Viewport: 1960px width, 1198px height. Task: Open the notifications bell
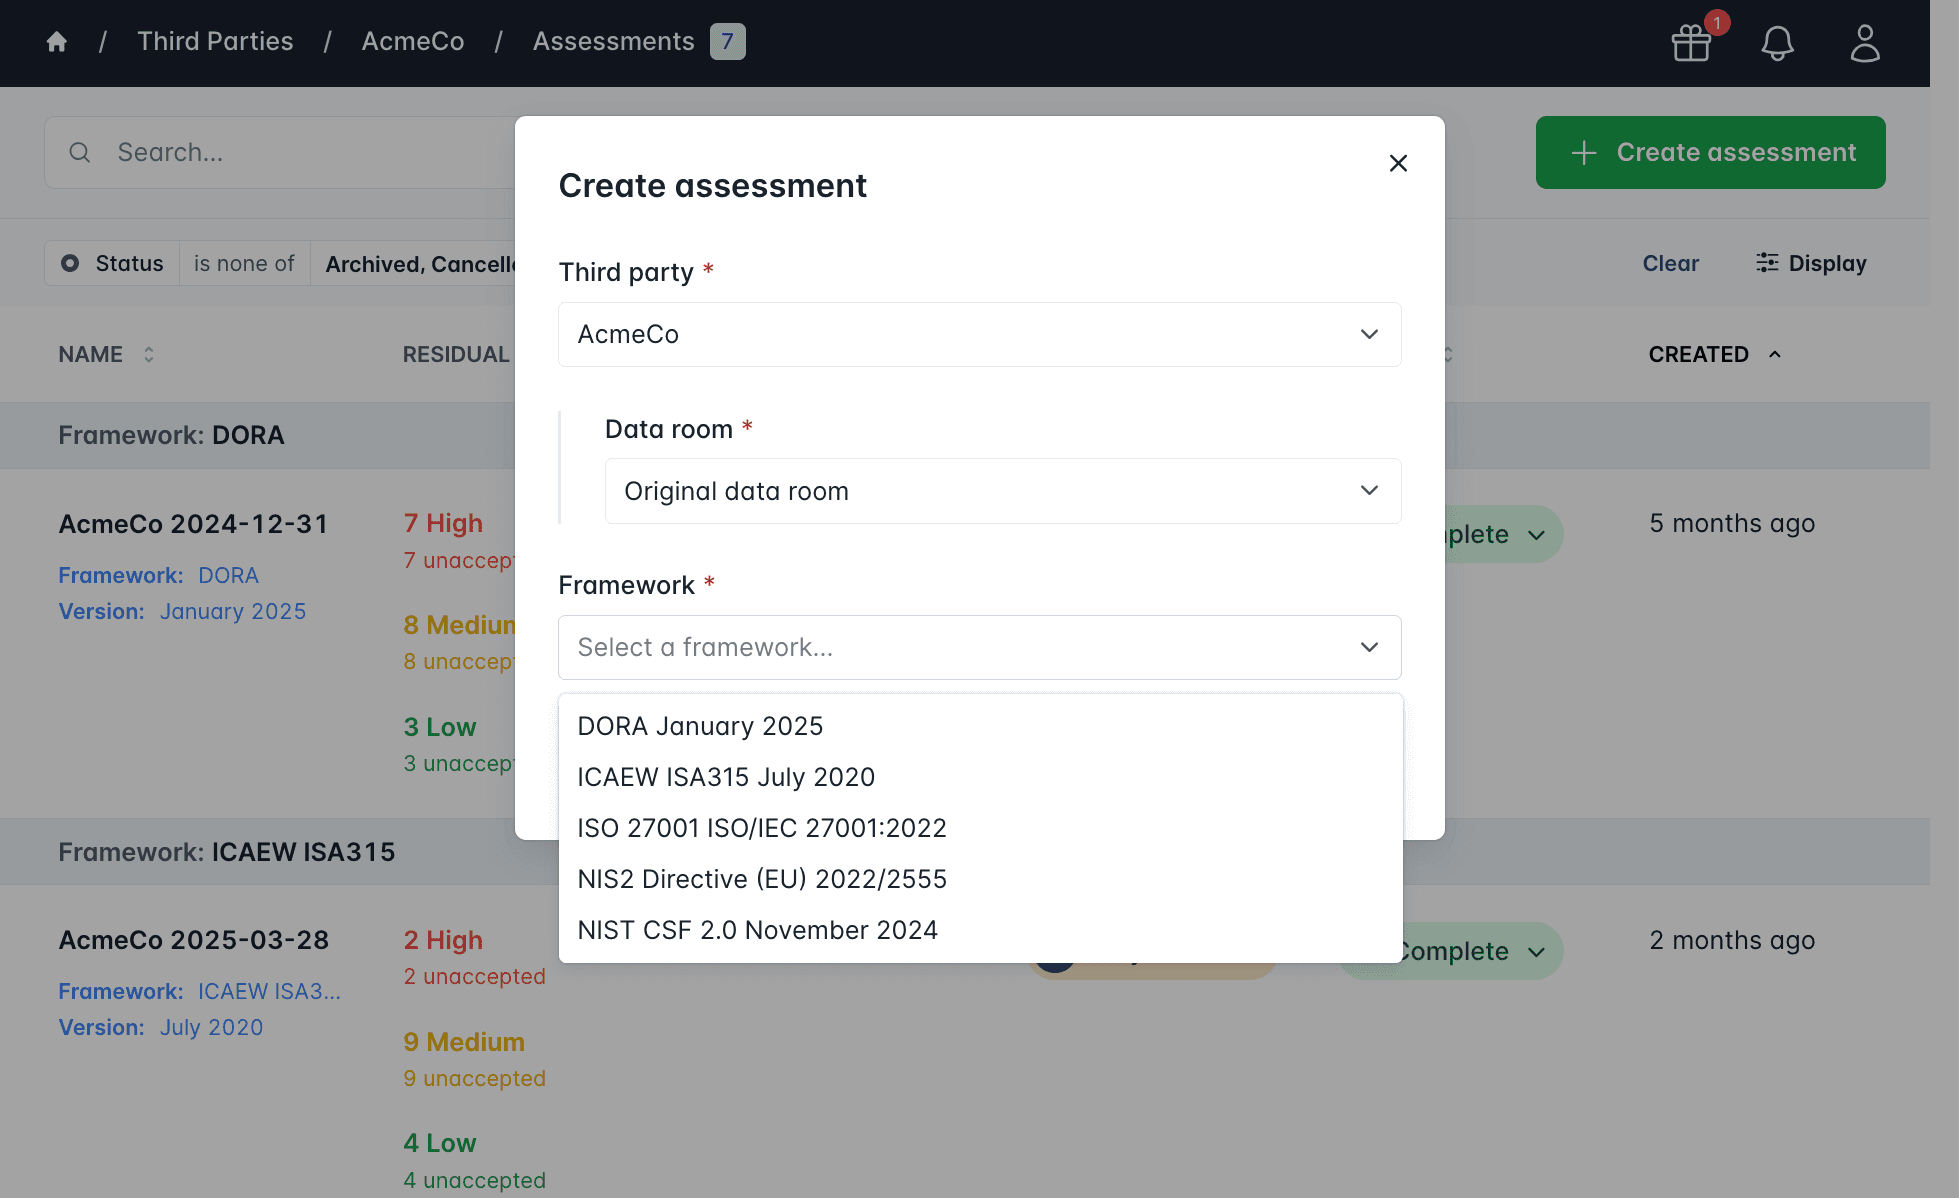[1777, 43]
